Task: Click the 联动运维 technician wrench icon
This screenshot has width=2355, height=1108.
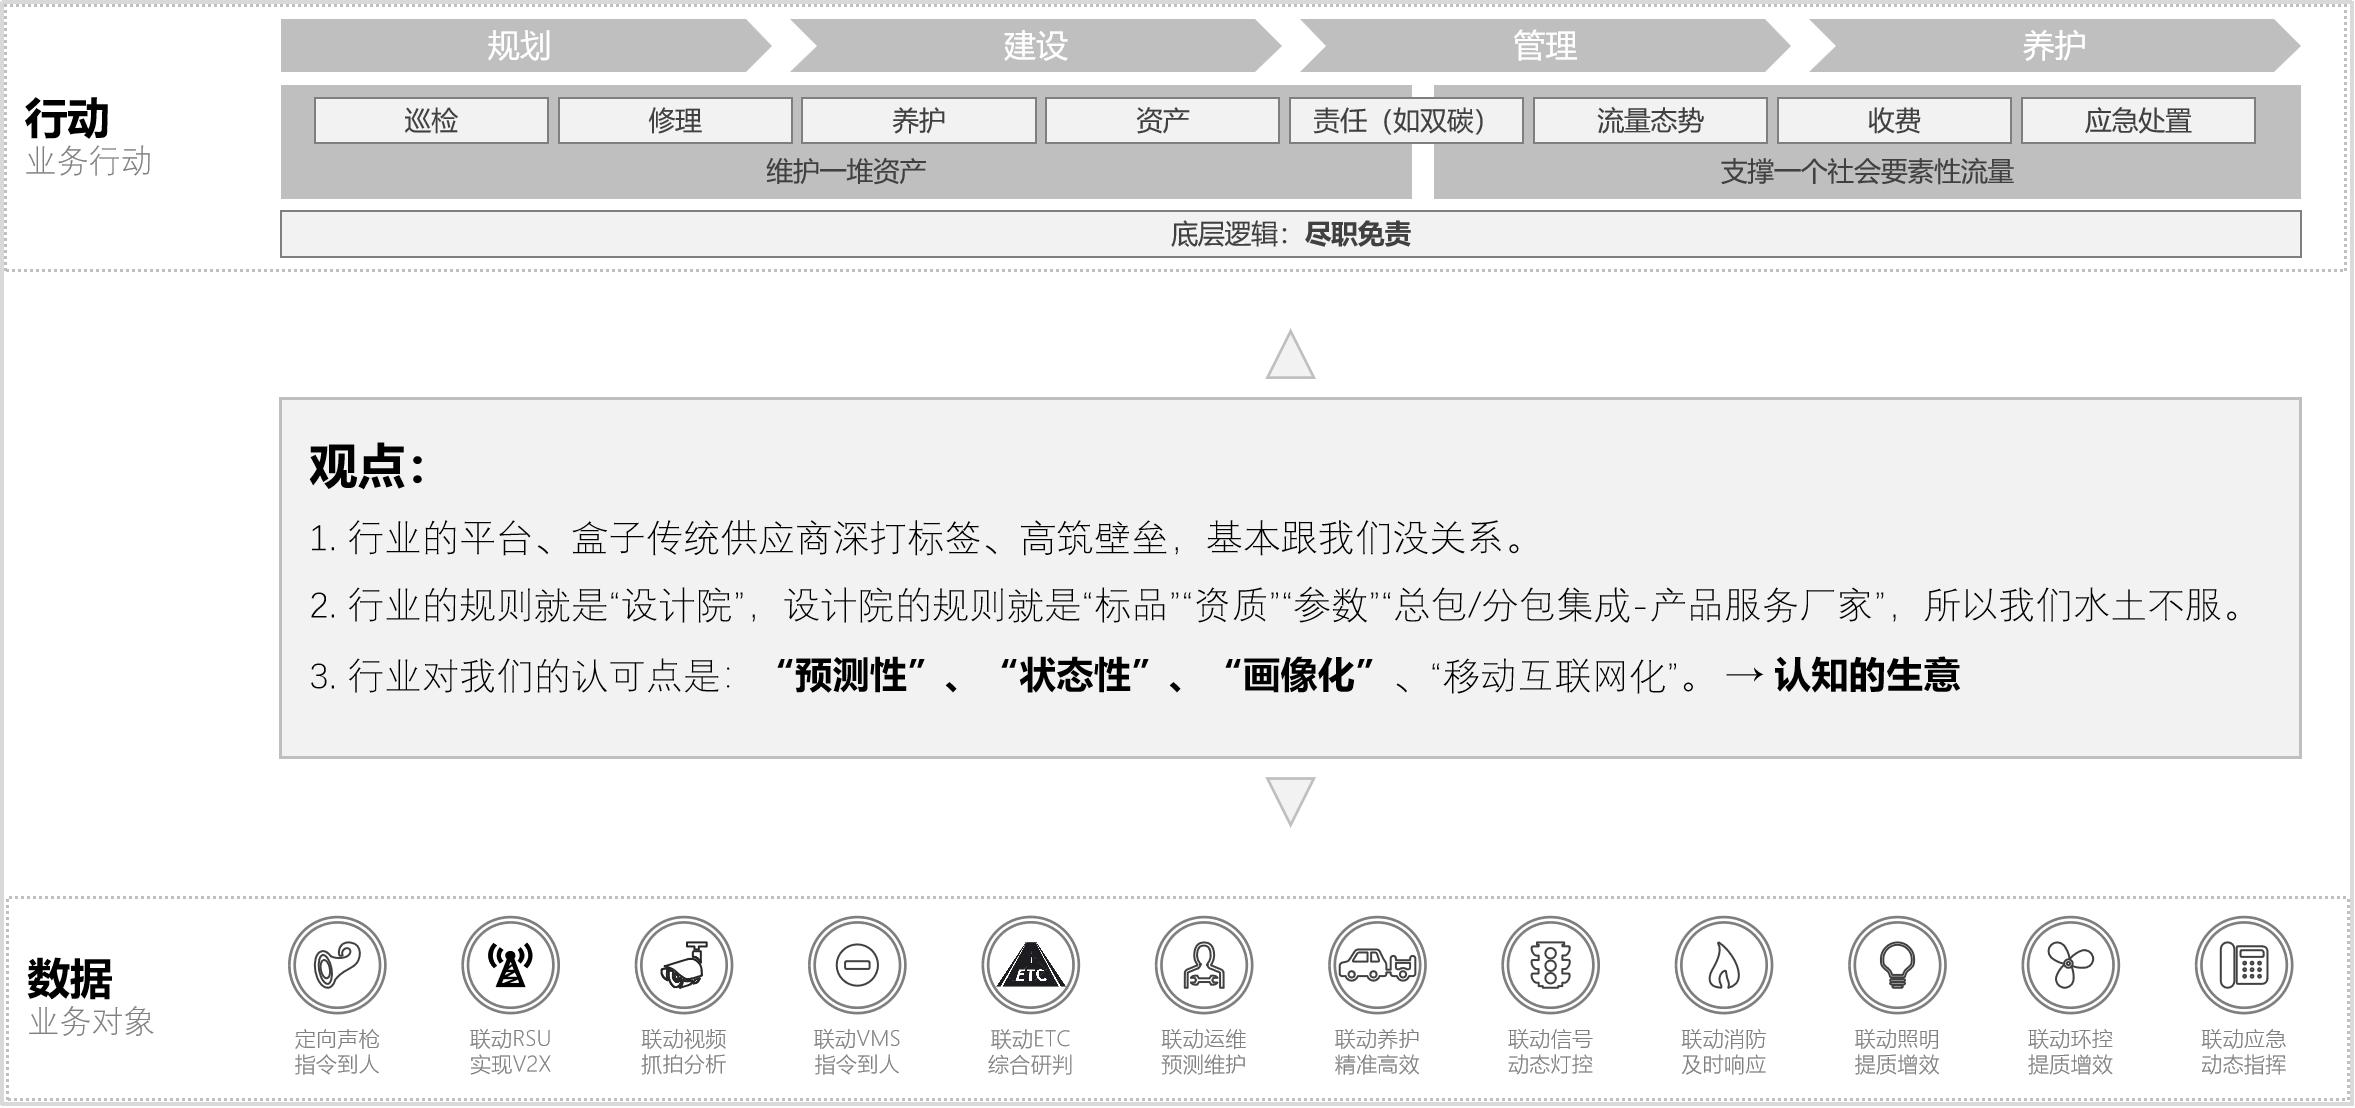Action: point(1204,965)
